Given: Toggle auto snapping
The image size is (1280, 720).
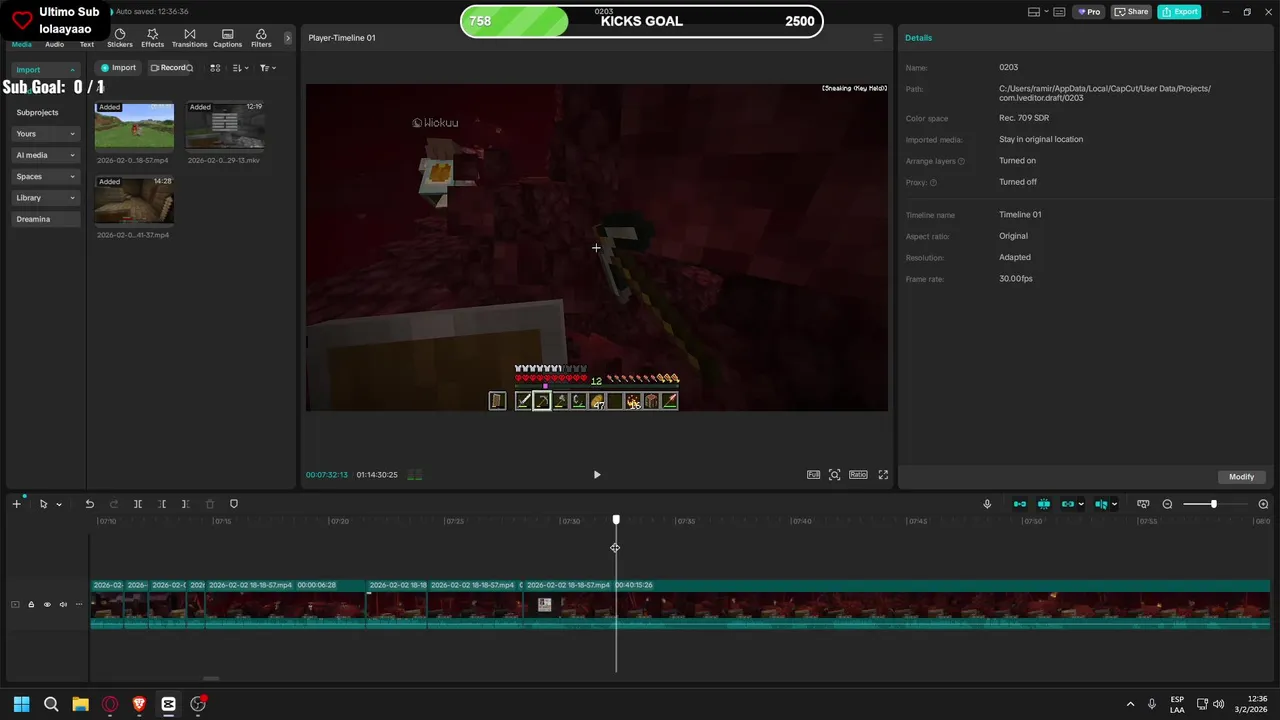Looking at the screenshot, I should (1044, 504).
